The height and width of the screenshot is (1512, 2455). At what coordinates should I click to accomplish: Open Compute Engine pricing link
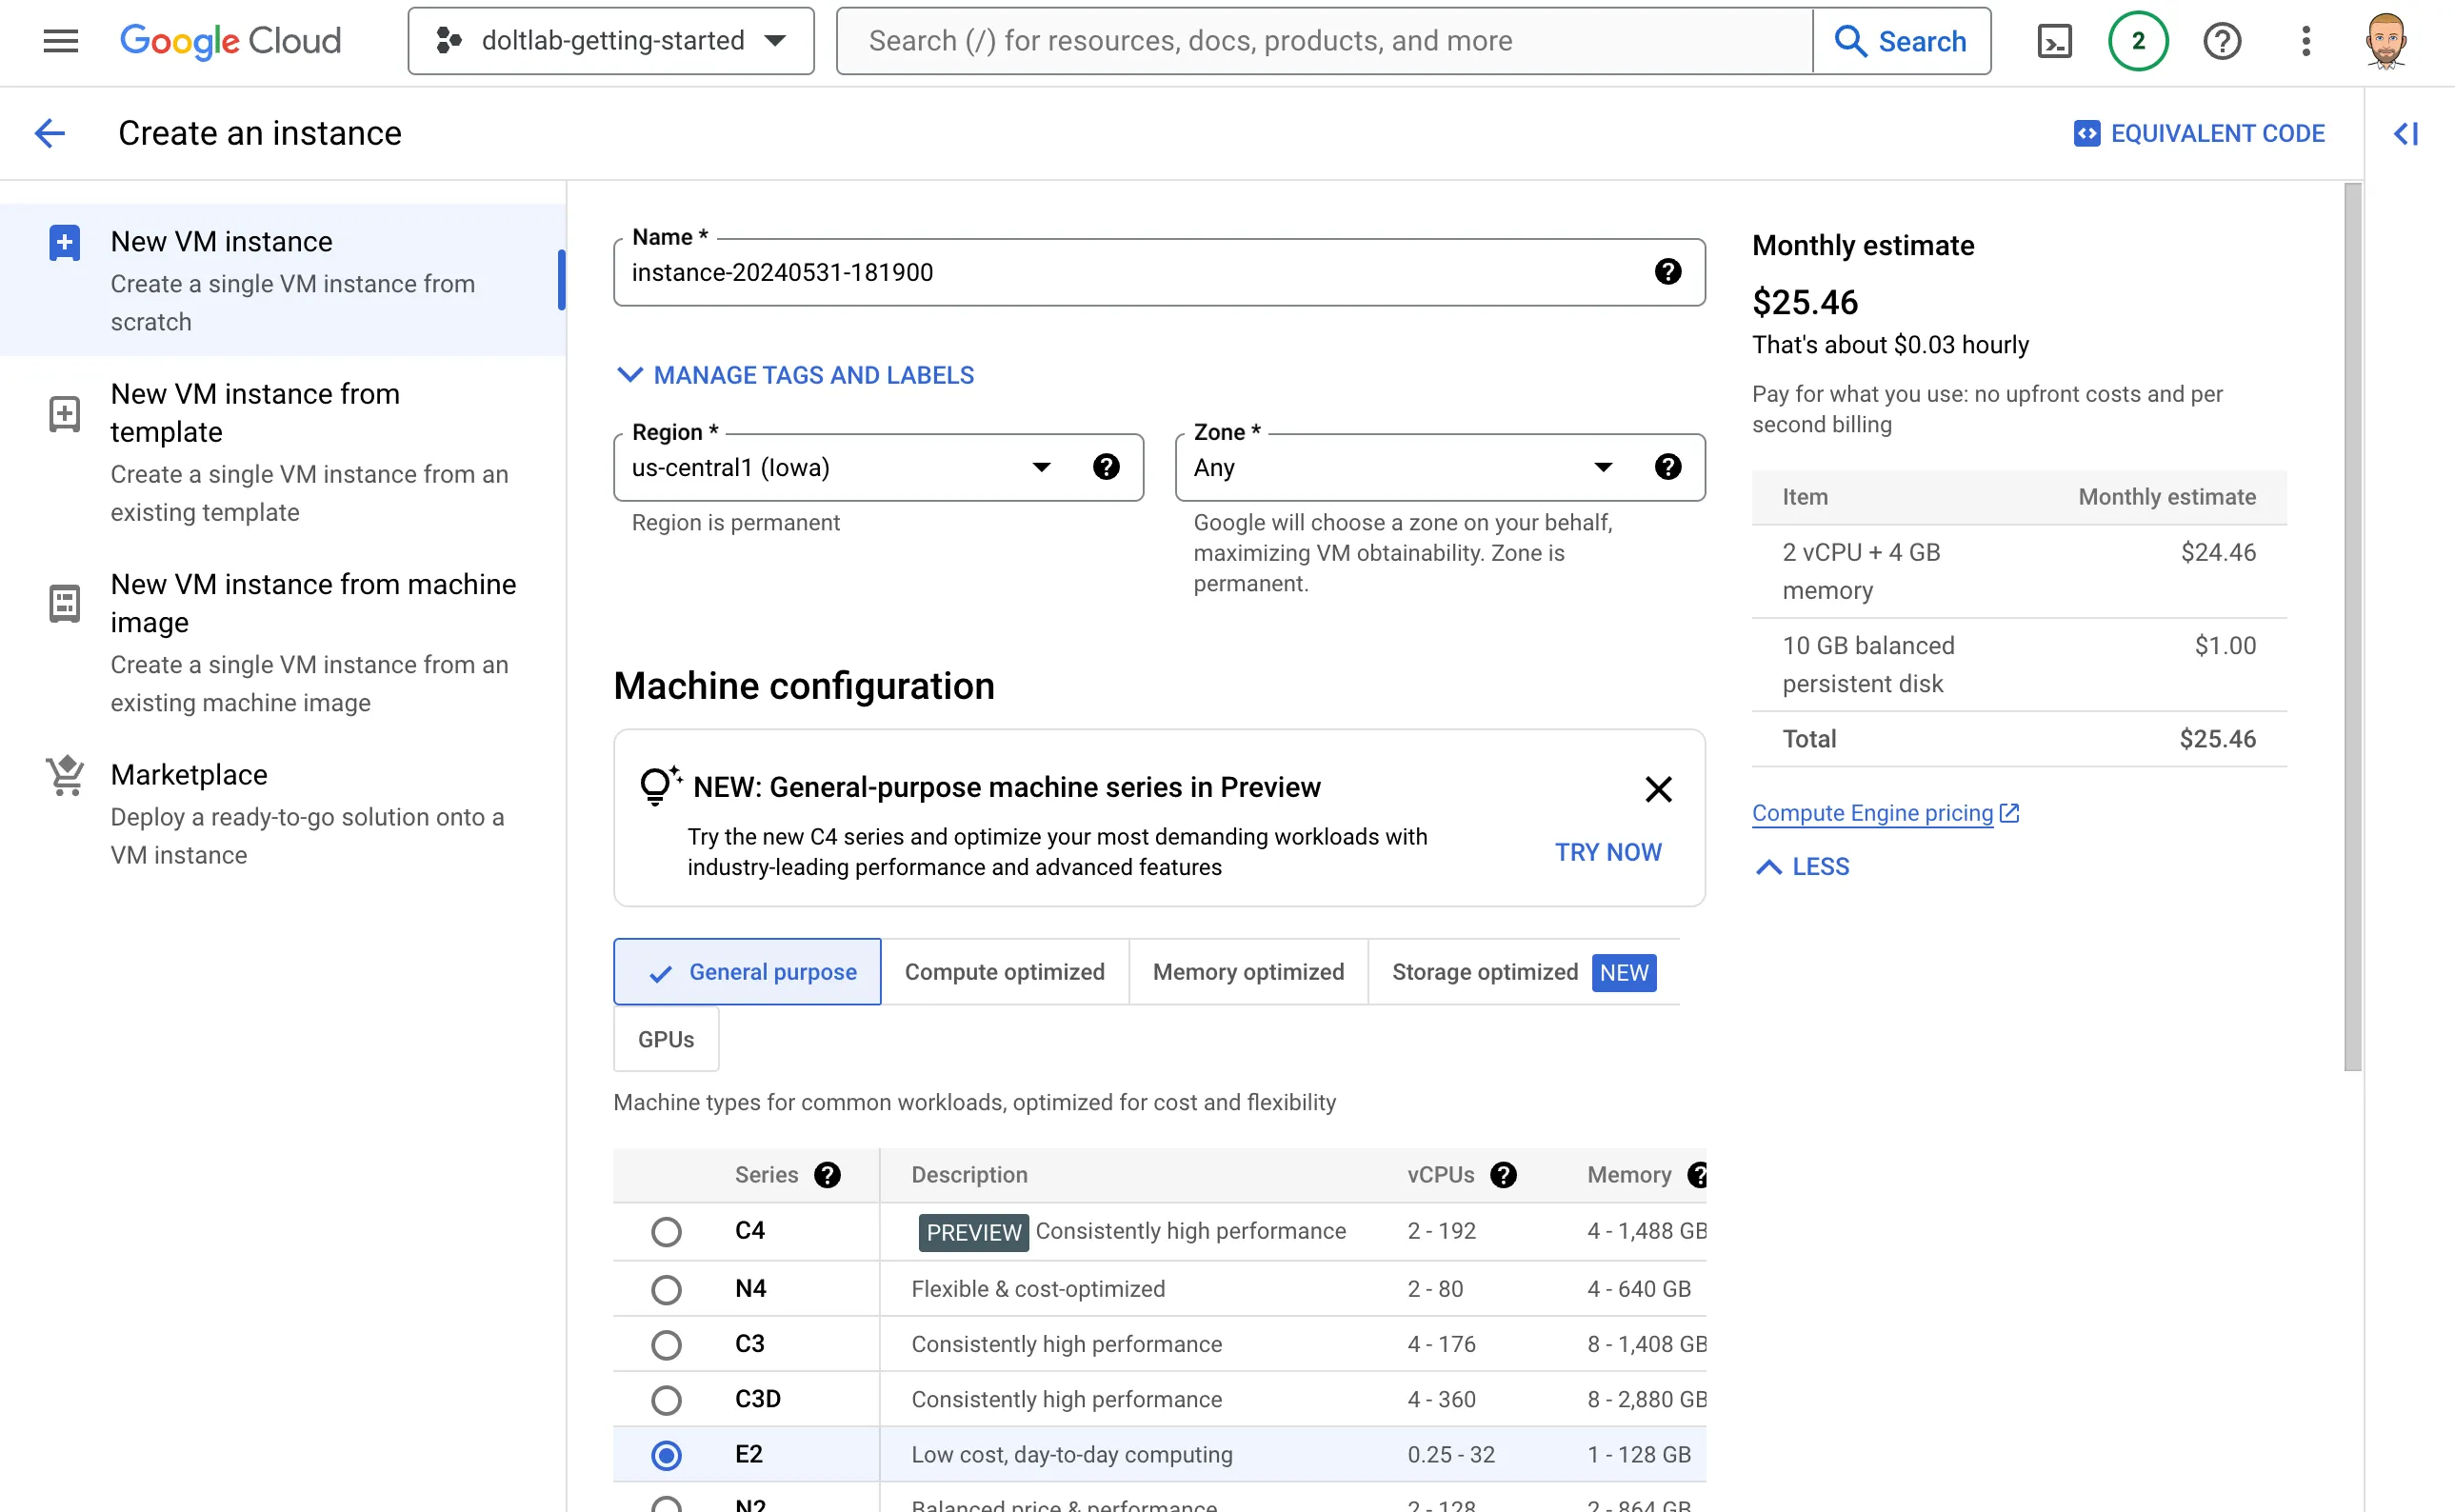[1872, 813]
